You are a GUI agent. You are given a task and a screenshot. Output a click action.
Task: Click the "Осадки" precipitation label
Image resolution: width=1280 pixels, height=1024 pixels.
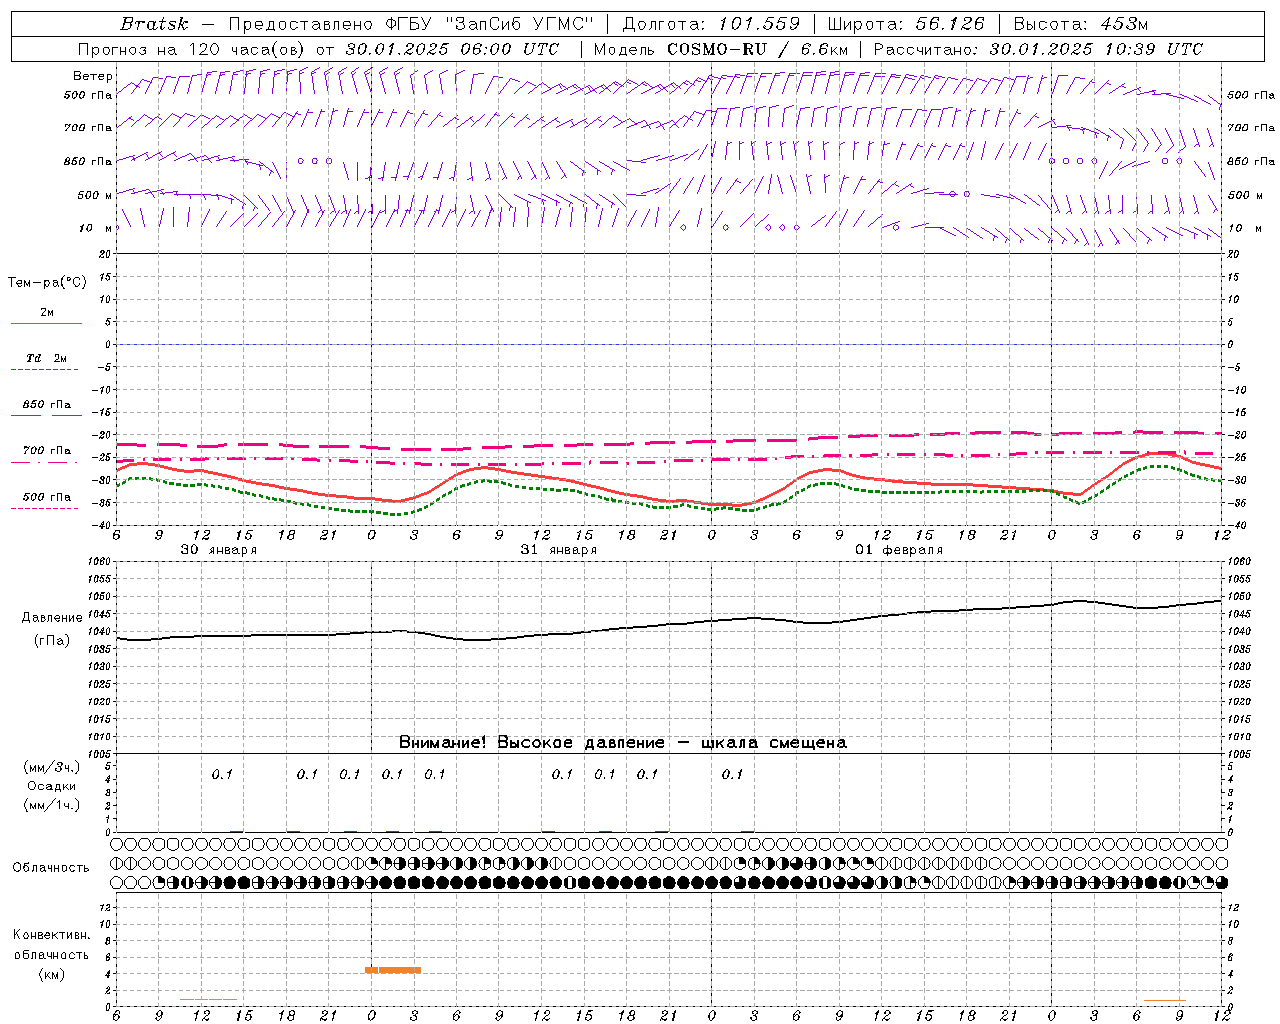(52, 786)
